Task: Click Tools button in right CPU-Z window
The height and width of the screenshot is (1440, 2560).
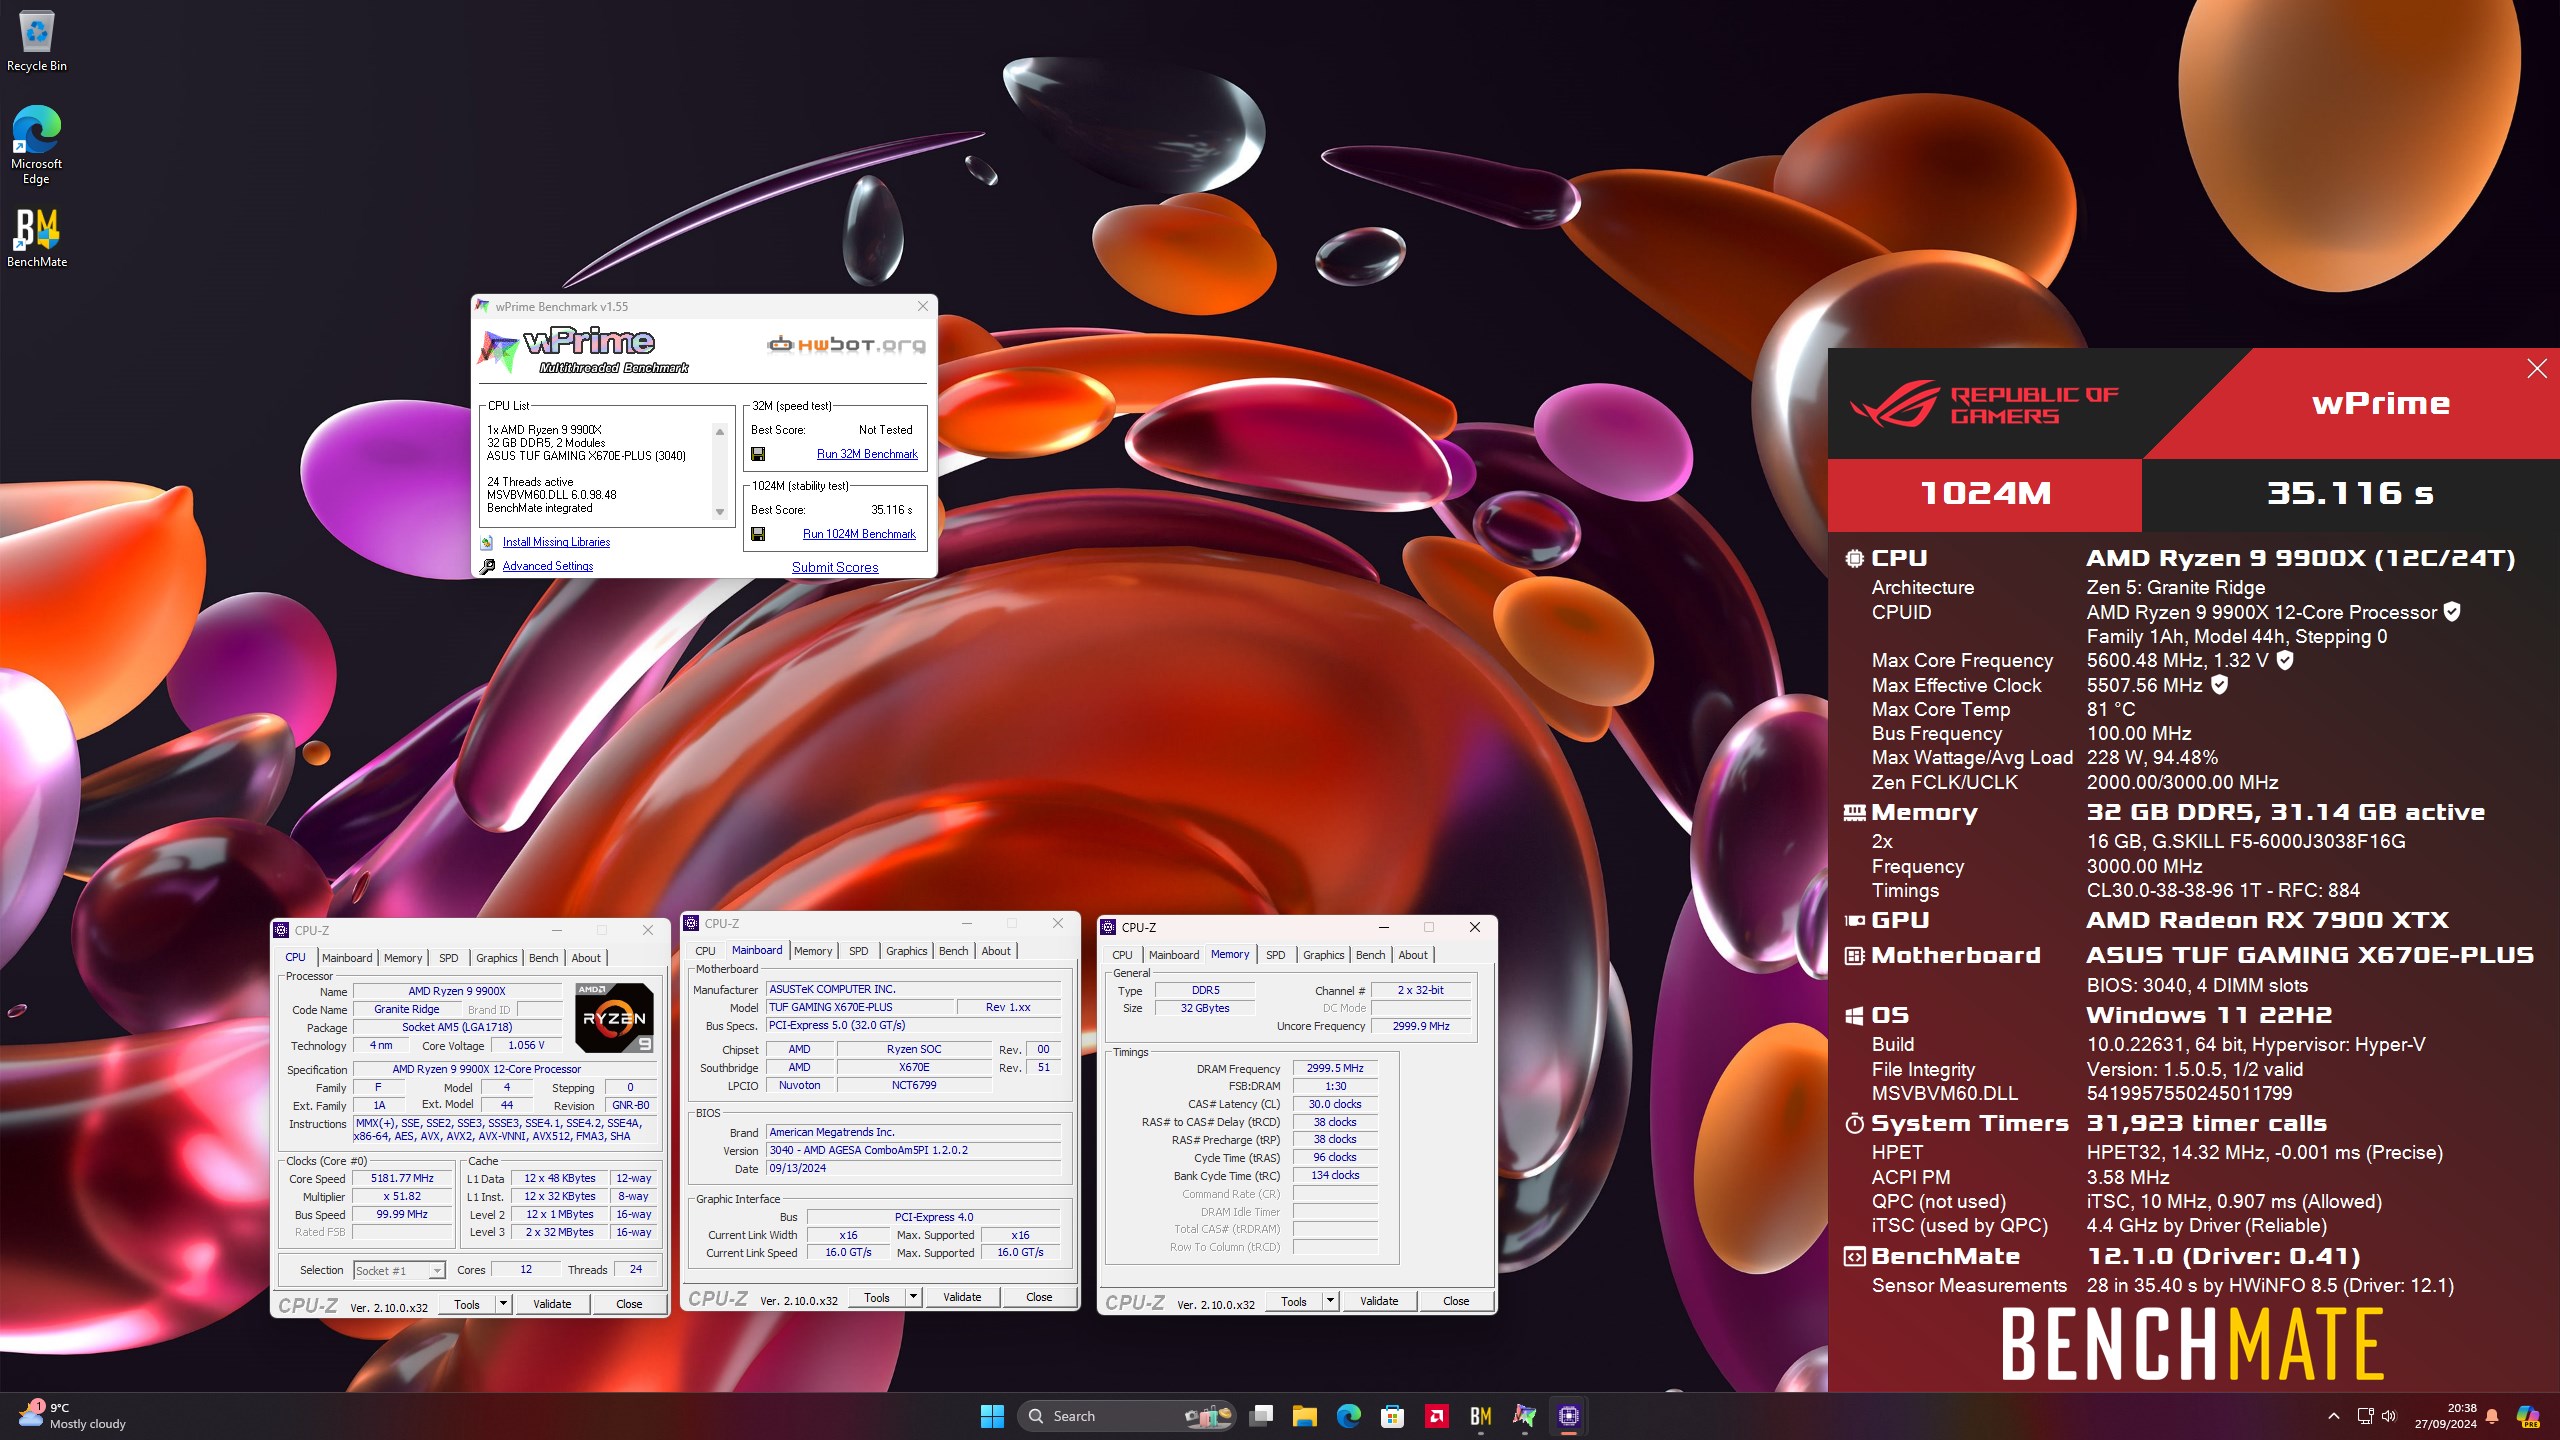Action: [1293, 1301]
